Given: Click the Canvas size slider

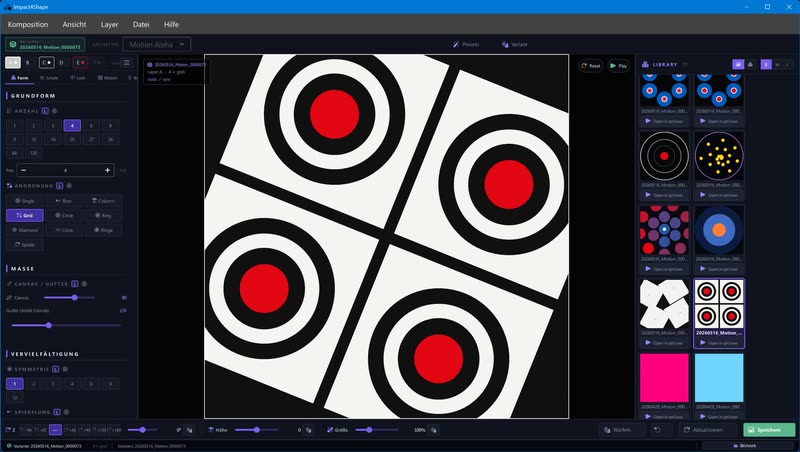Looking at the screenshot, I should (x=69, y=297).
